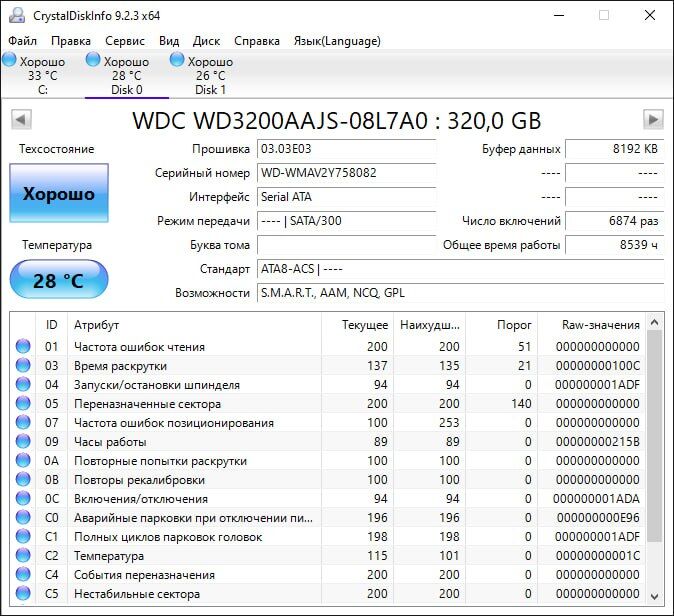674x616 pixels.
Task: Select the Disk 1 status orb
Action: click(177, 61)
